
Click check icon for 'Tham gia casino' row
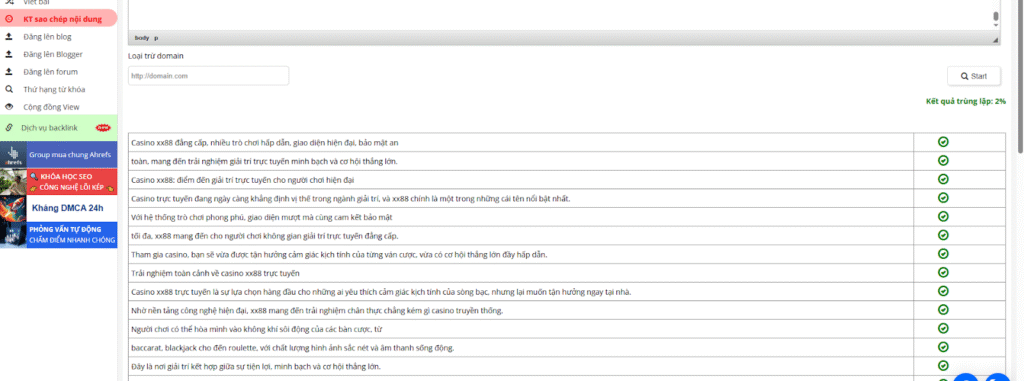point(942,254)
